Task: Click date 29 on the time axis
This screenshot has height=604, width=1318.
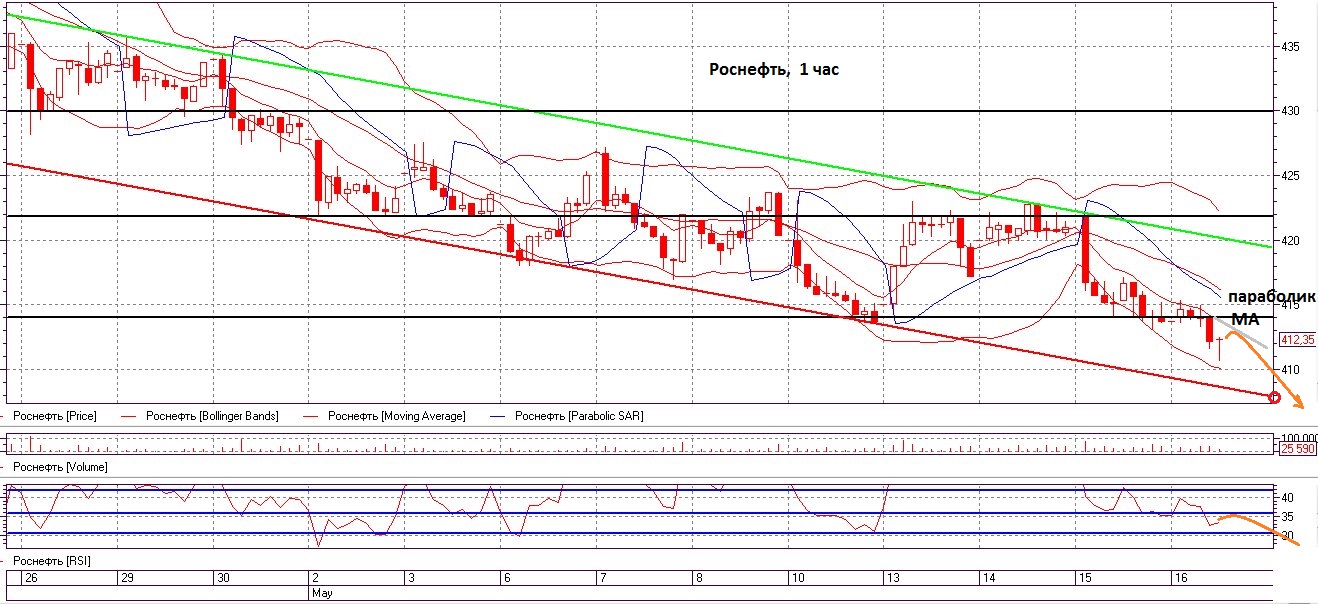Action: [x=127, y=578]
